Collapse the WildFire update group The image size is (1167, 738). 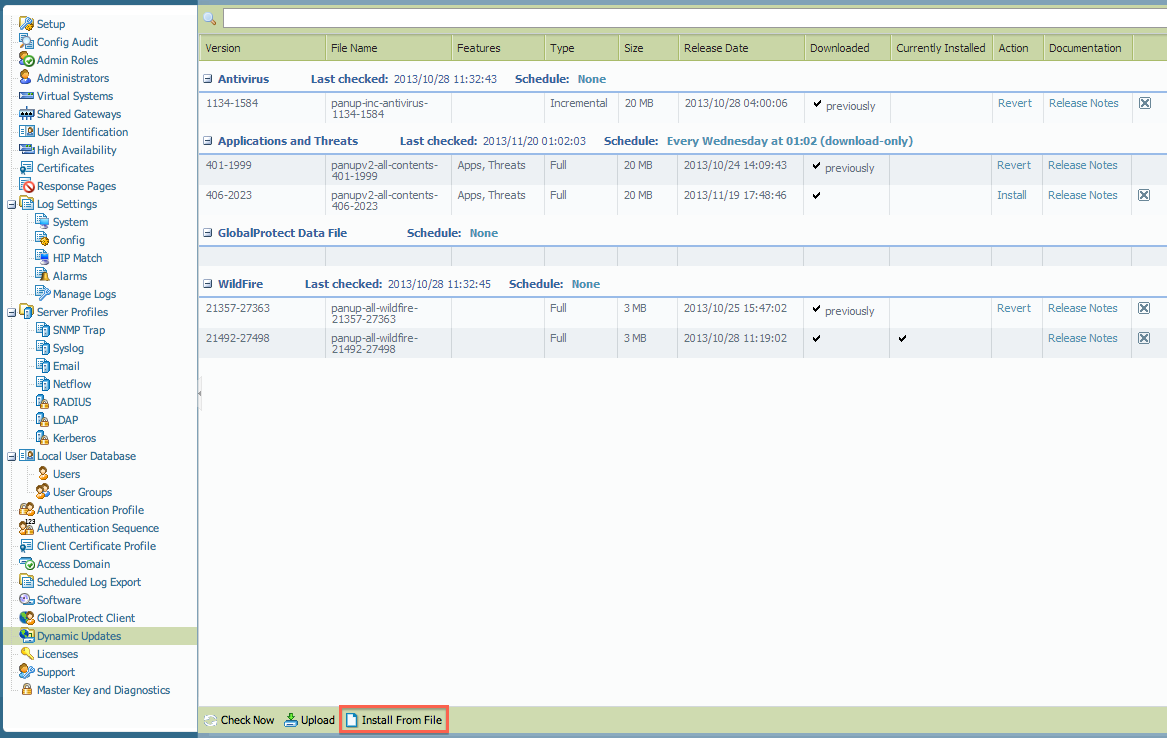[x=208, y=284]
